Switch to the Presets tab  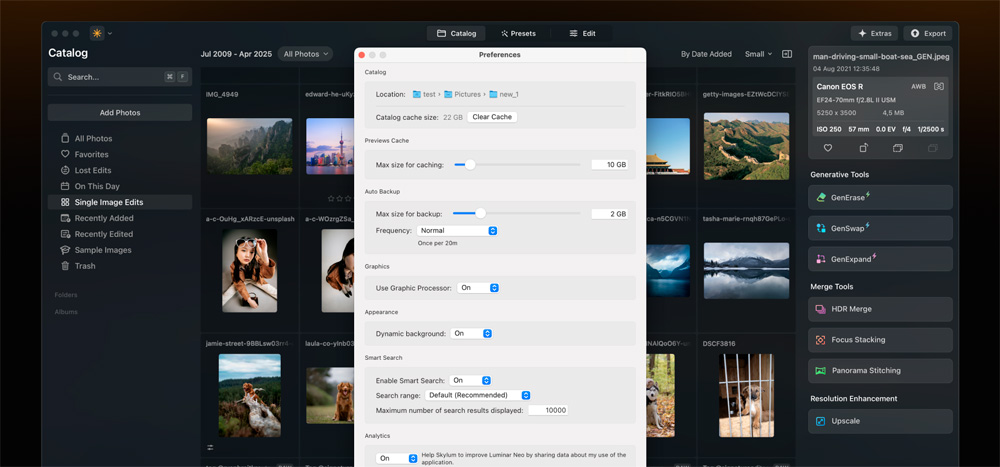pos(518,33)
